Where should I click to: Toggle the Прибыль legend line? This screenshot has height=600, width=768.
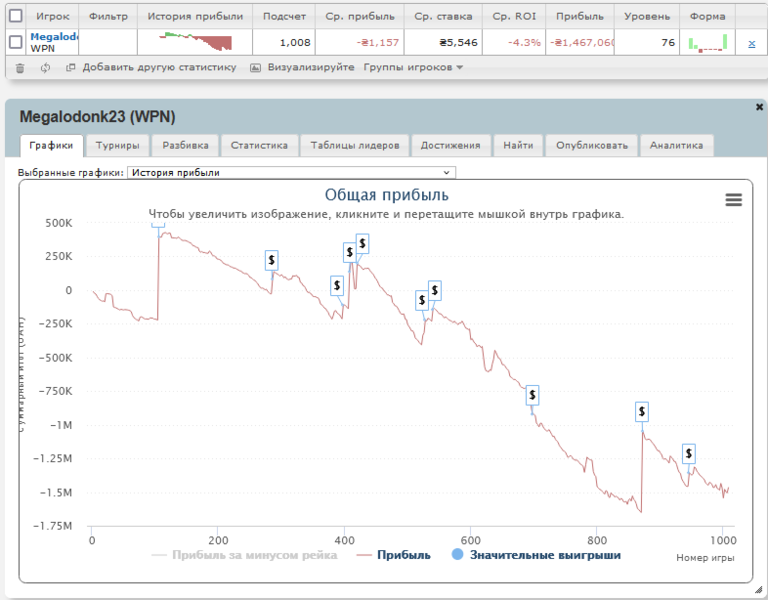pyautogui.click(x=394, y=555)
